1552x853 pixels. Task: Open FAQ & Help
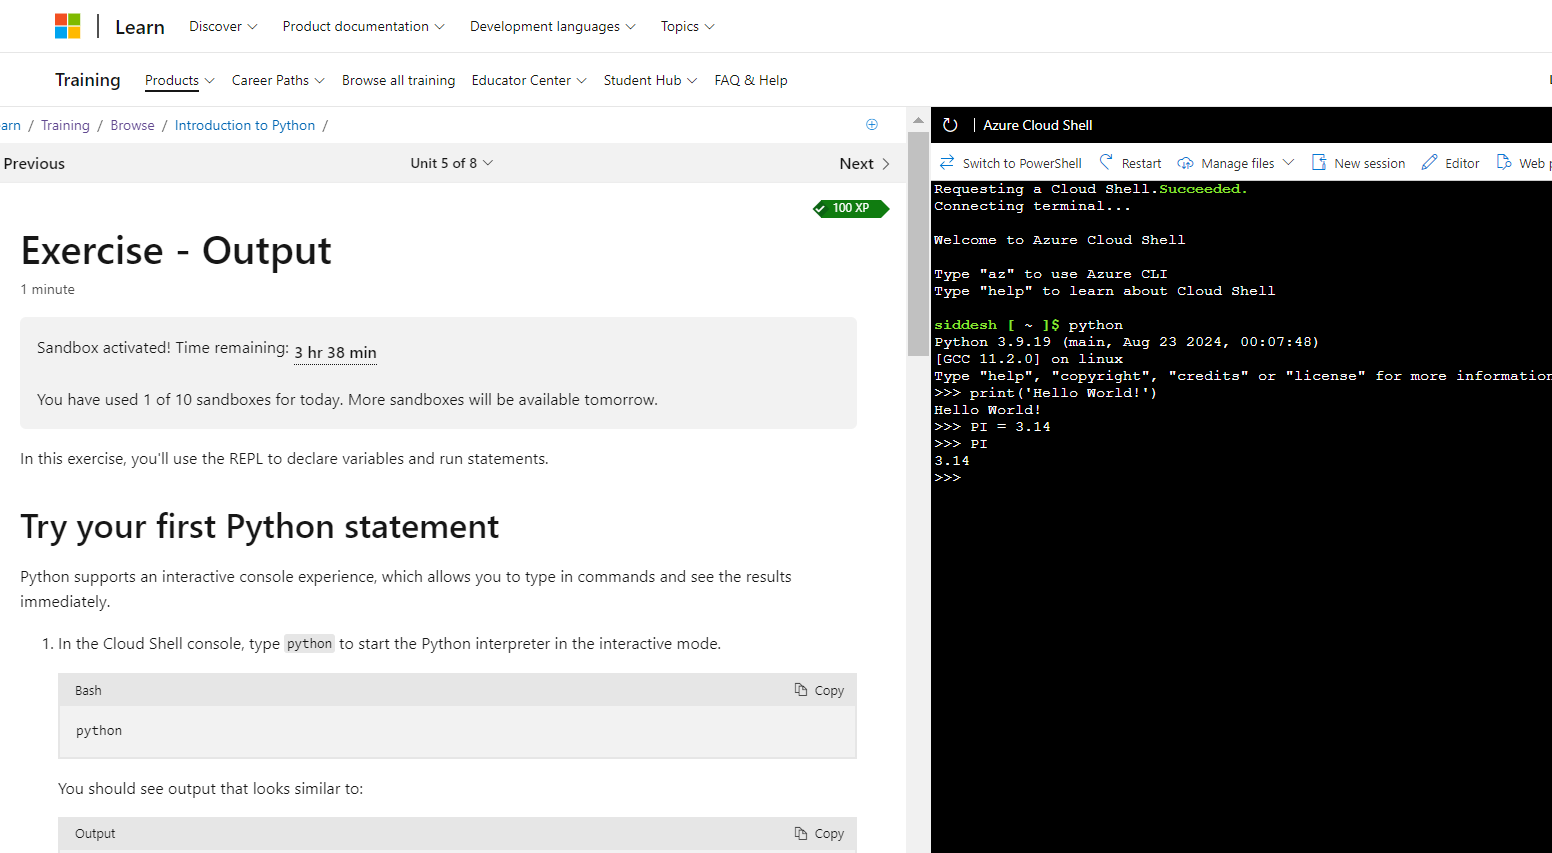(x=751, y=80)
